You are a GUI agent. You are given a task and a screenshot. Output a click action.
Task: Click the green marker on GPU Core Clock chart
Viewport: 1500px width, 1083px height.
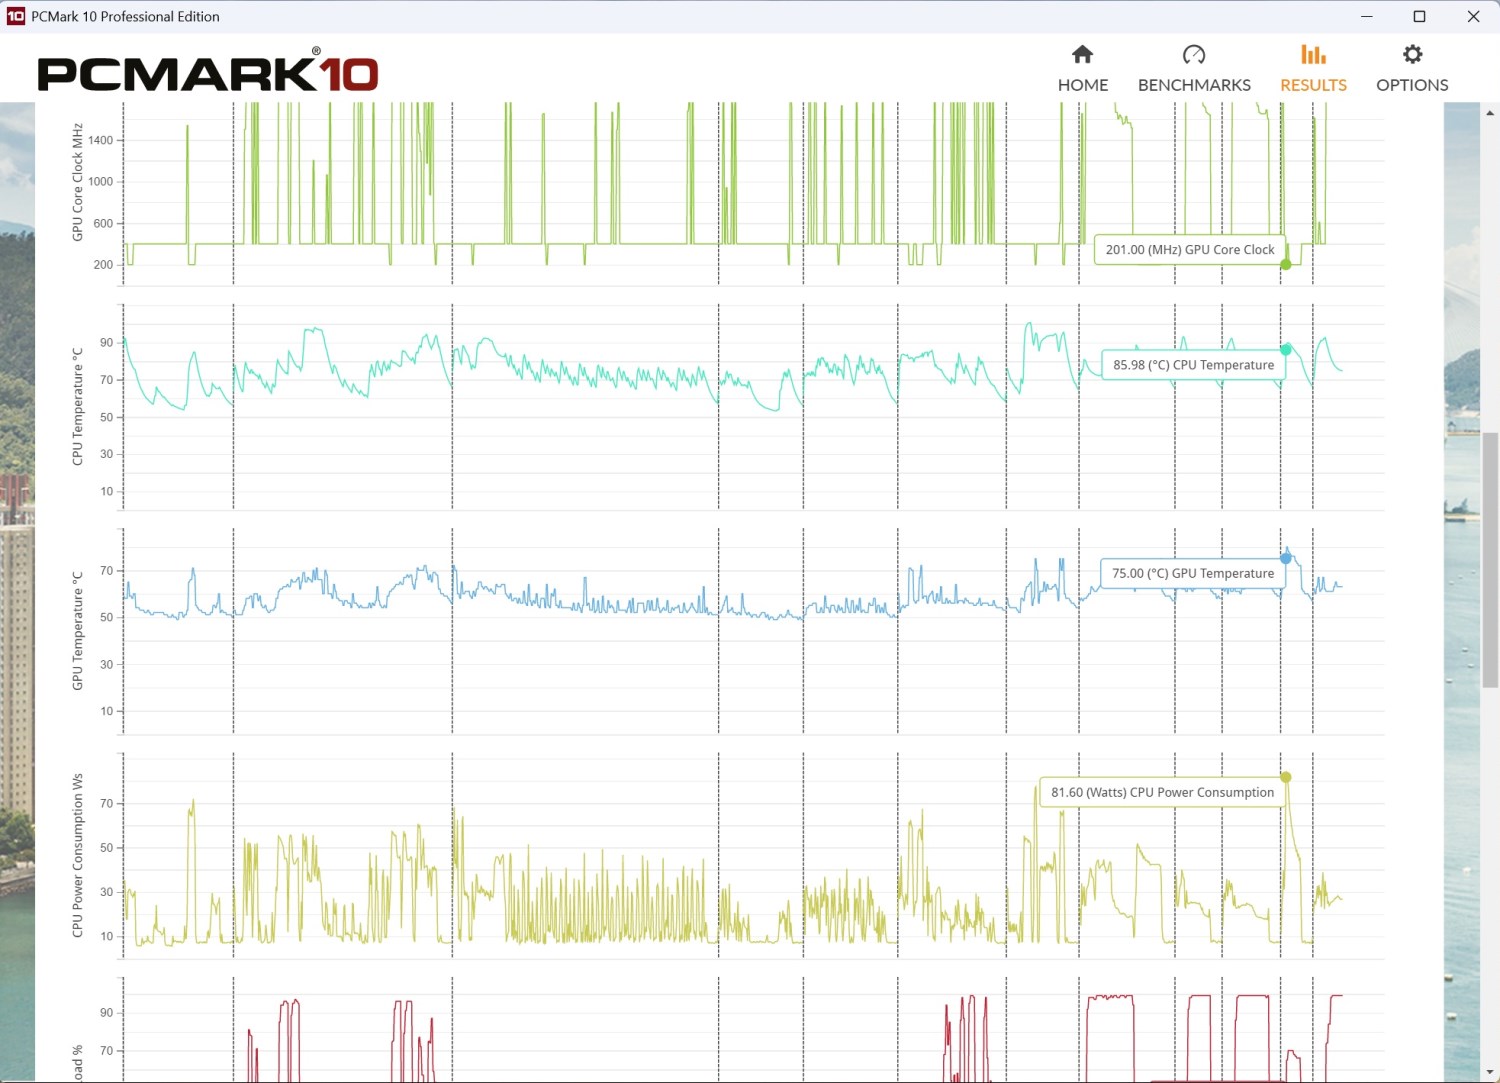coord(1286,265)
